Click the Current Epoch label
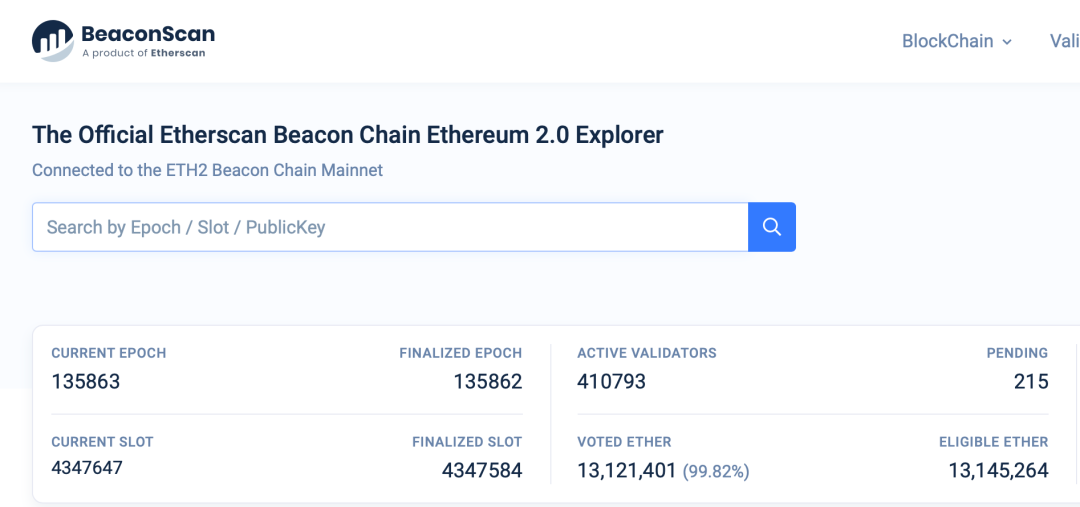 [x=109, y=353]
